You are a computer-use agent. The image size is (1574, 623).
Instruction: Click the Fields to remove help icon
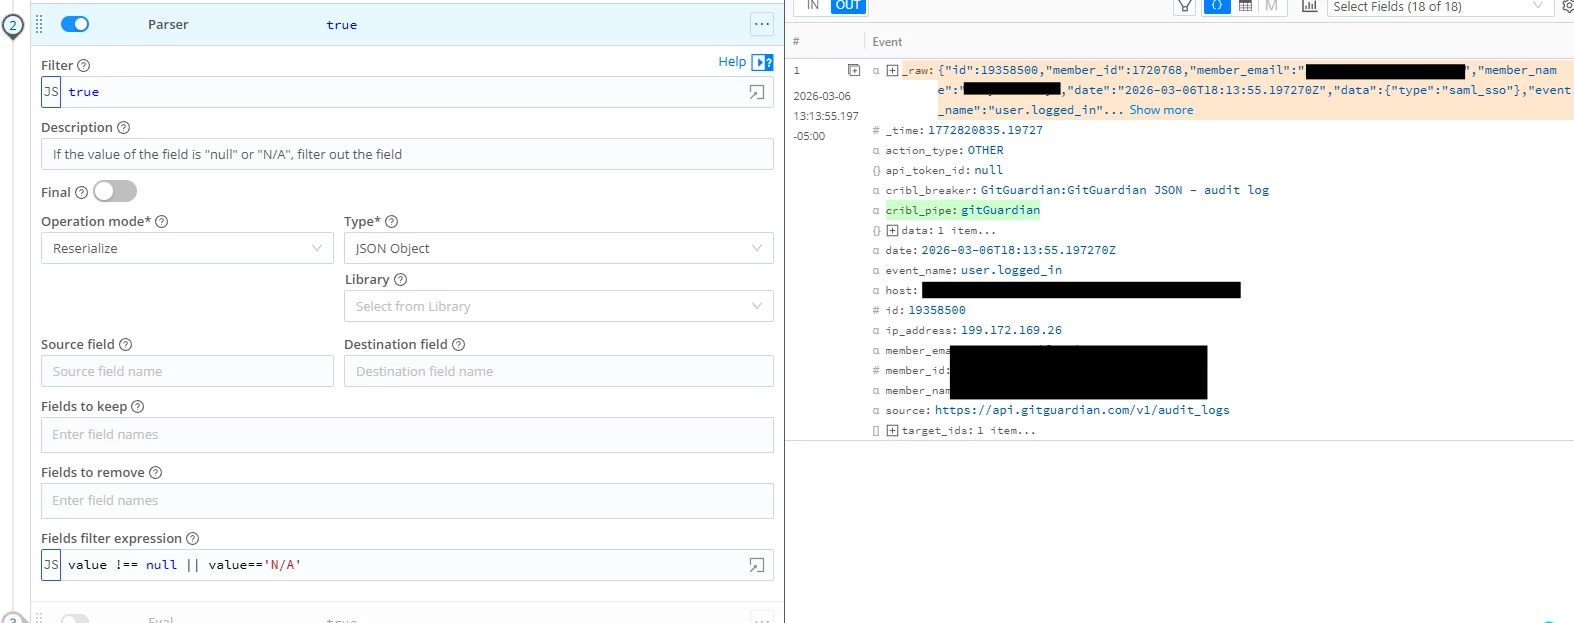(156, 472)
